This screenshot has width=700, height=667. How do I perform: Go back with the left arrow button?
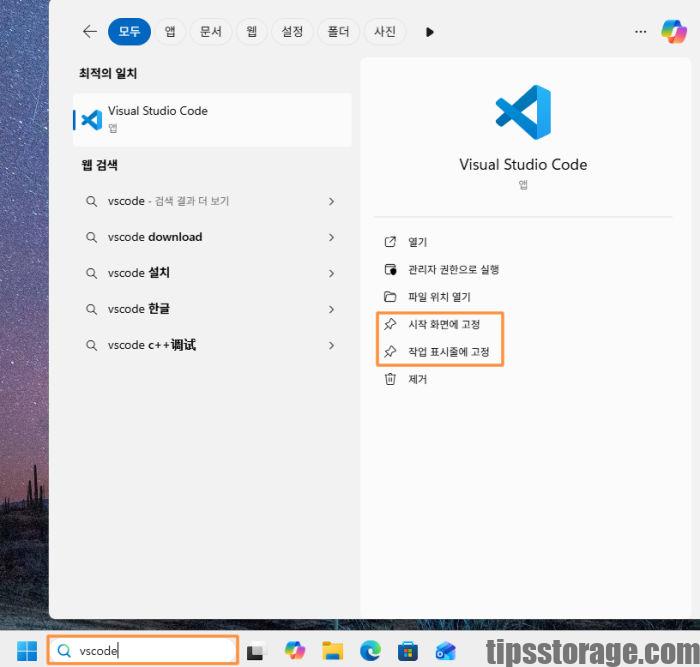pos(90,32)
